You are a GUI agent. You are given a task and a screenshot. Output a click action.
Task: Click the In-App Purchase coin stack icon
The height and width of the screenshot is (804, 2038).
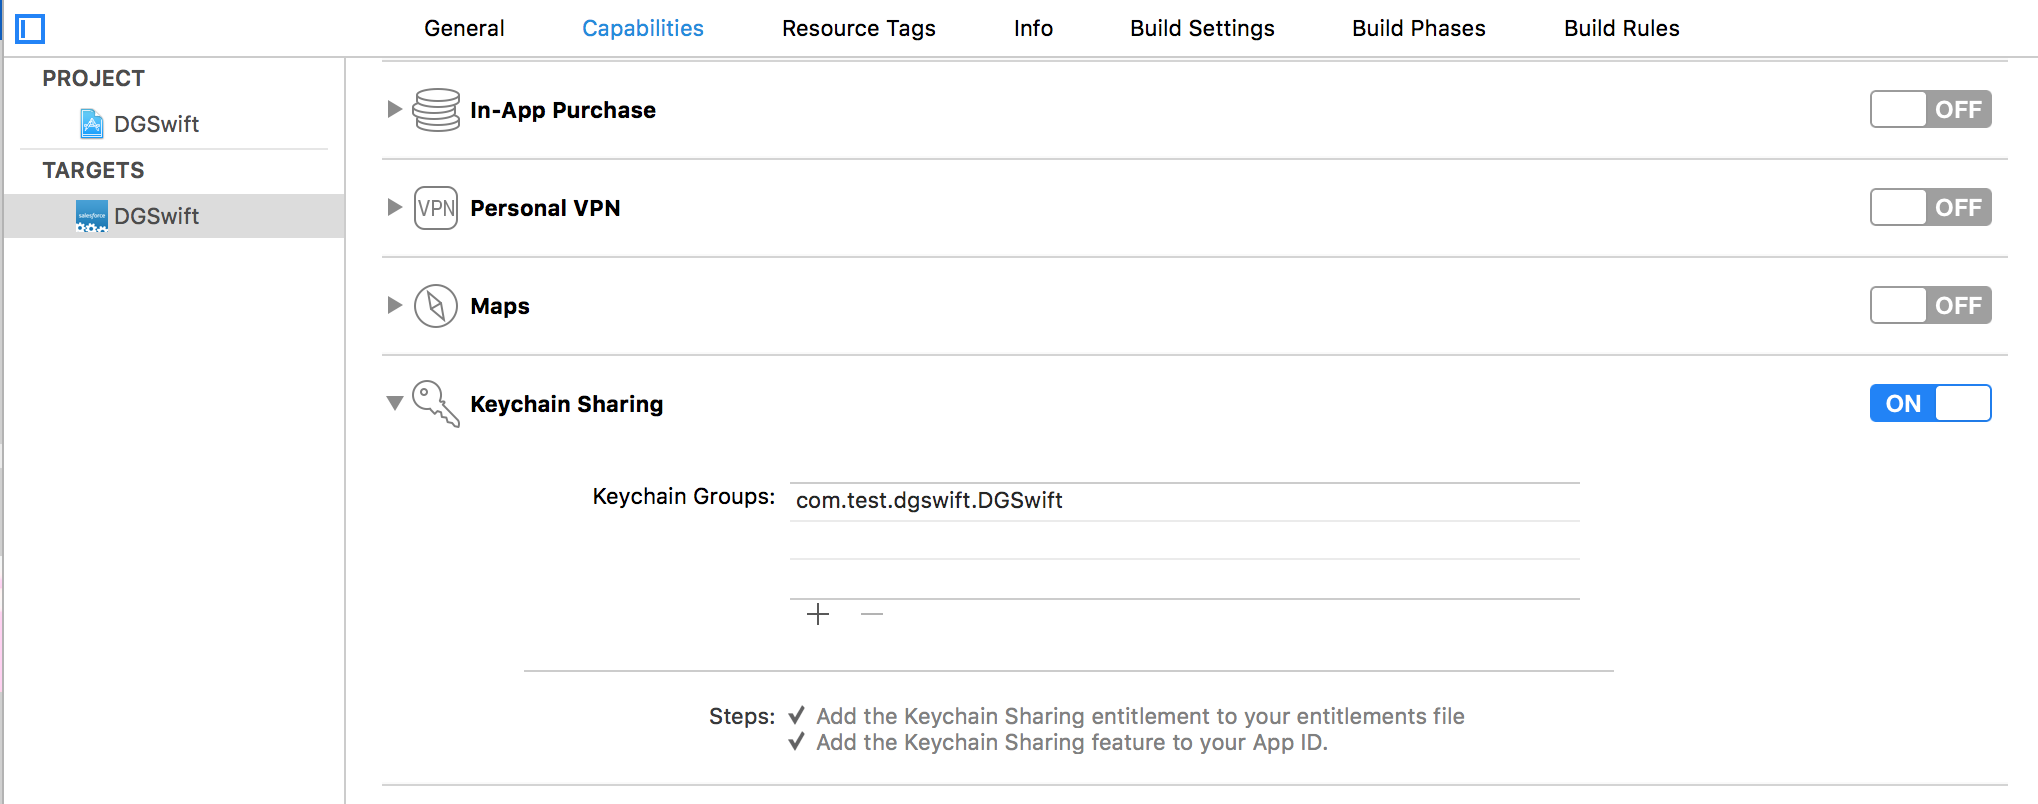[x=436, y=110]
